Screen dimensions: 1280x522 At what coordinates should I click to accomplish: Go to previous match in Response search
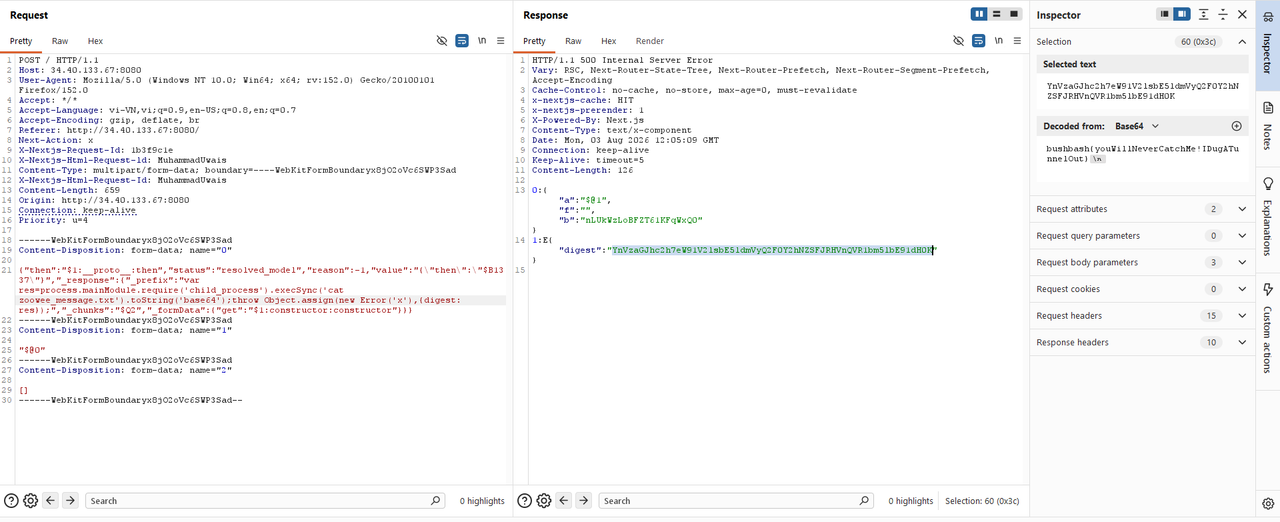click(565, 500)
